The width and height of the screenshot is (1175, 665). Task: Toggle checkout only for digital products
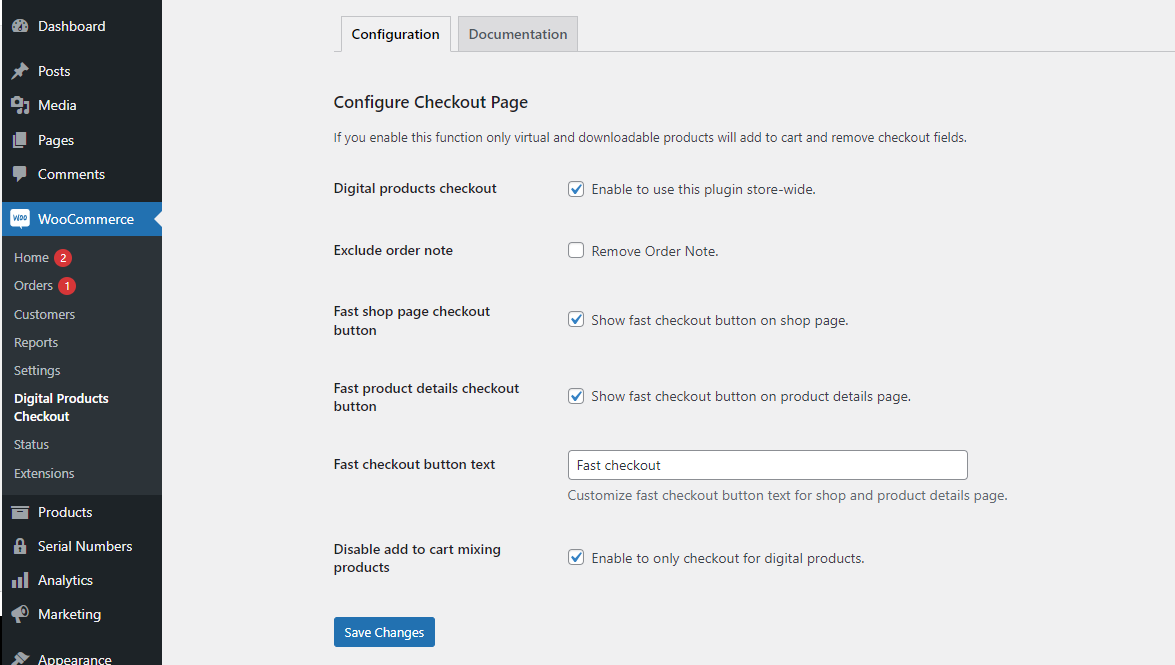point(576,556)
